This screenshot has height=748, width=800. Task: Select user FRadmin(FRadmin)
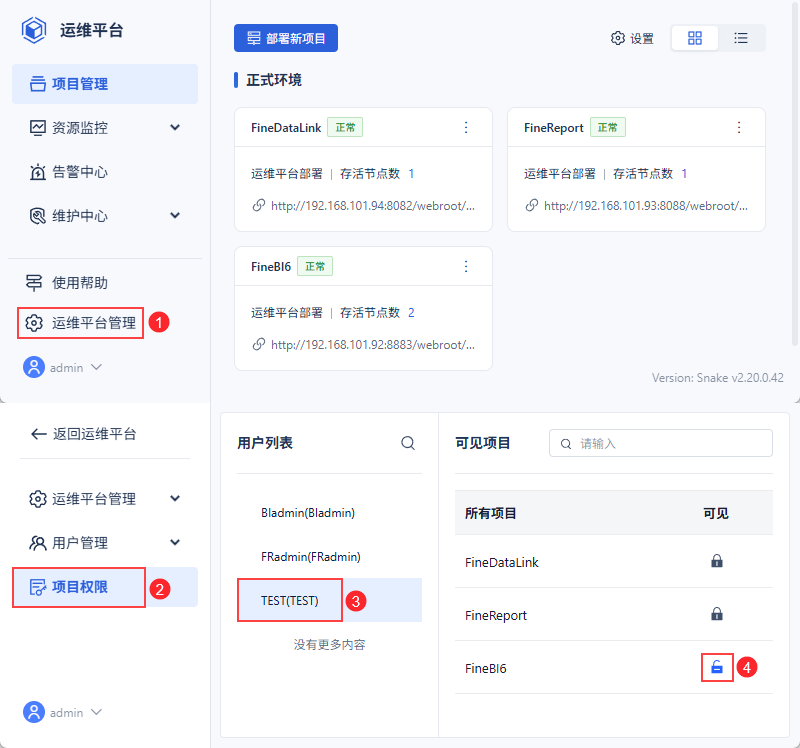pyautogui.click(x=330, y=557)
